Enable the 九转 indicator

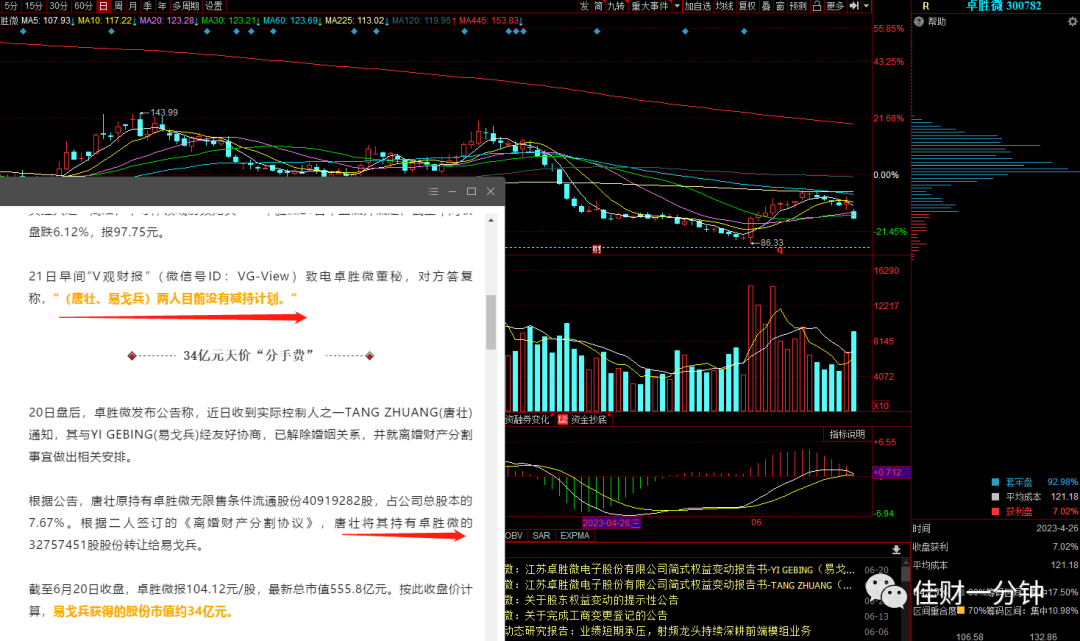point(616,6)
